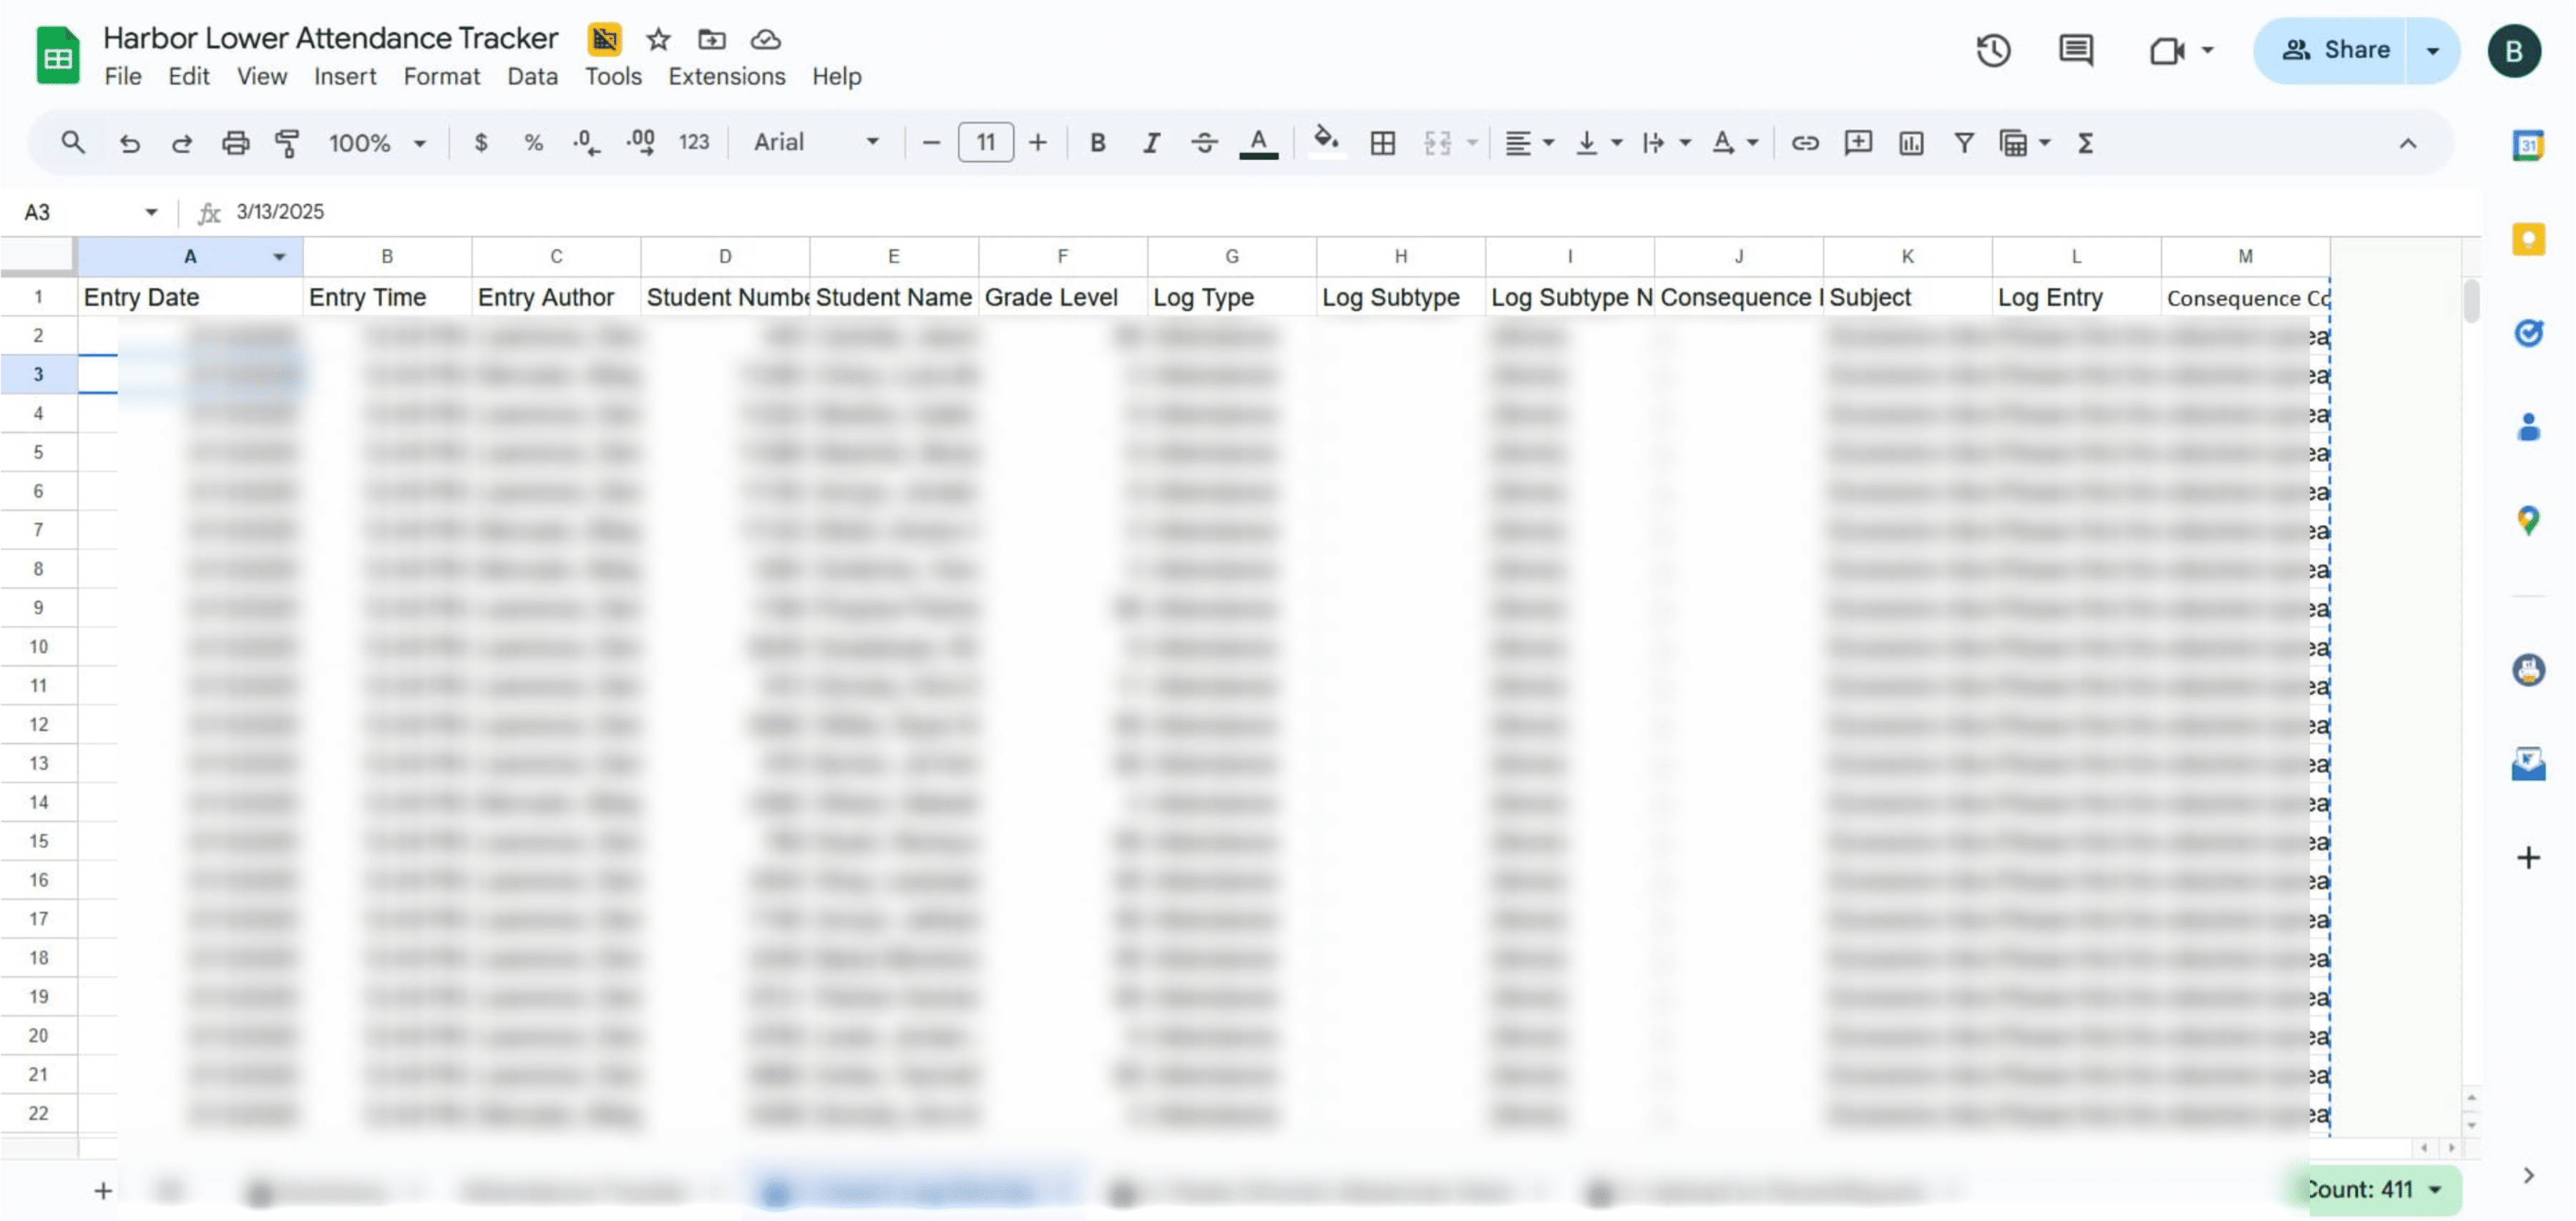
Task: Toggle bold formatting
Action: 1097,143
